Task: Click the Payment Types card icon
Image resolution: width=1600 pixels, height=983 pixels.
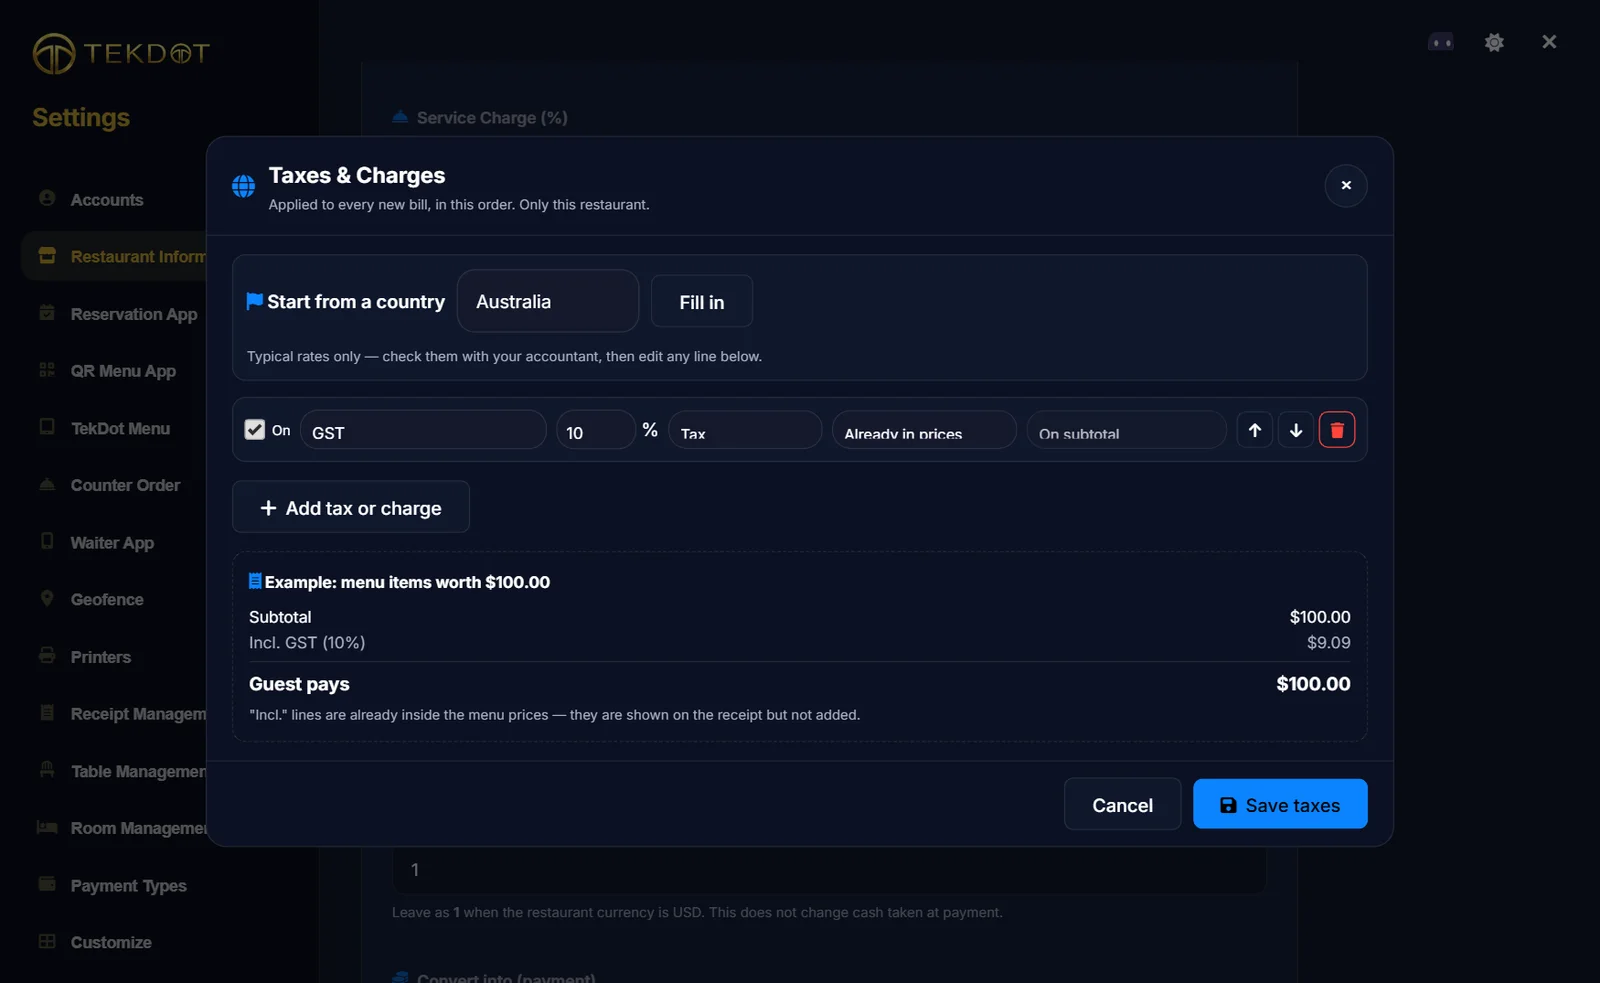Action: tap(47, 884)
